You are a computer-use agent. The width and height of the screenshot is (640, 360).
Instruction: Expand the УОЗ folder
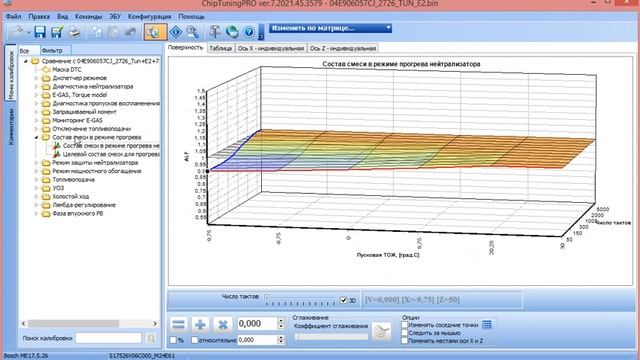pyautogui.click(x=36, y=188)
